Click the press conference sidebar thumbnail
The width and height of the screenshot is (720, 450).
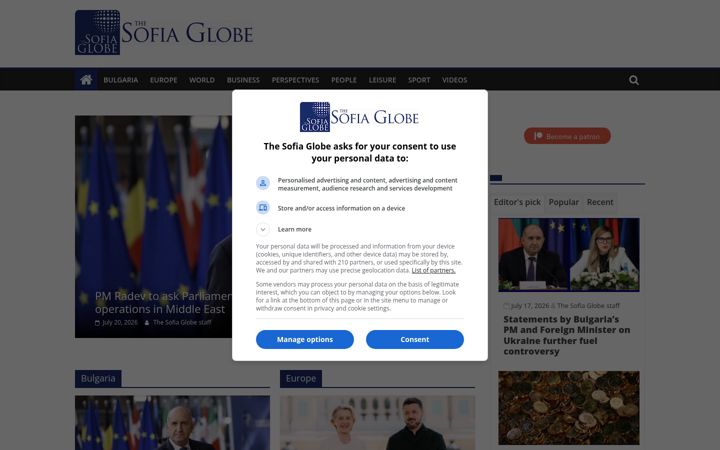pos(569,255)
